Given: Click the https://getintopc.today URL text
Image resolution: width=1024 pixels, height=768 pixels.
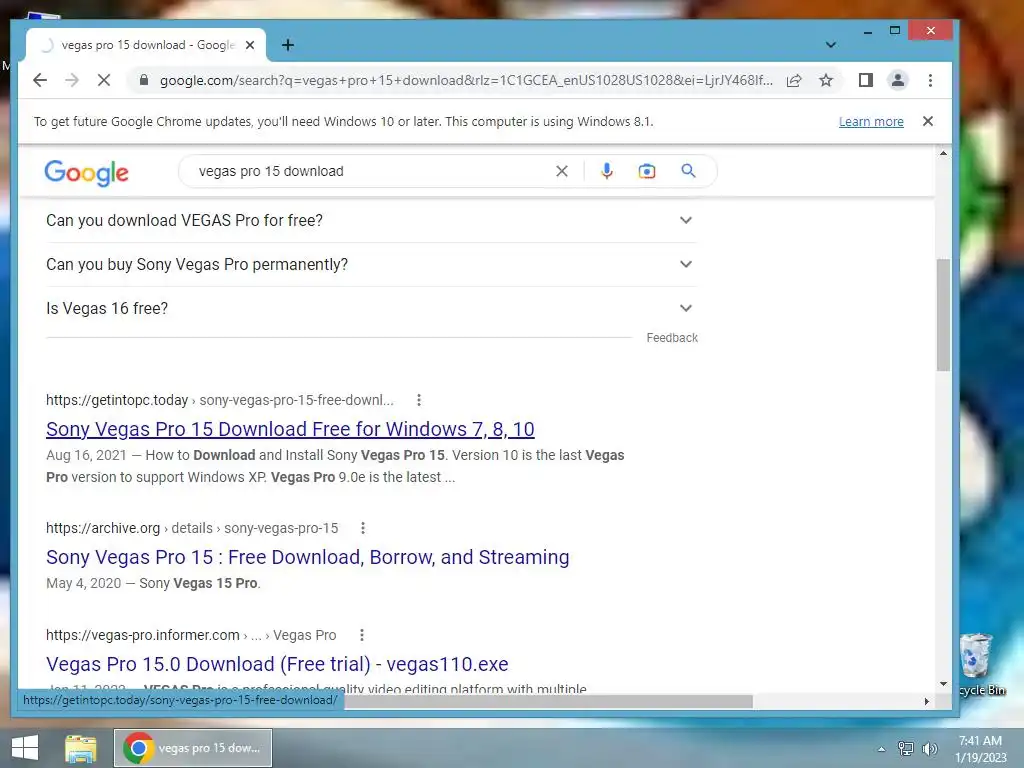Looking at the screenshot, I should click(x=117, y=400).
